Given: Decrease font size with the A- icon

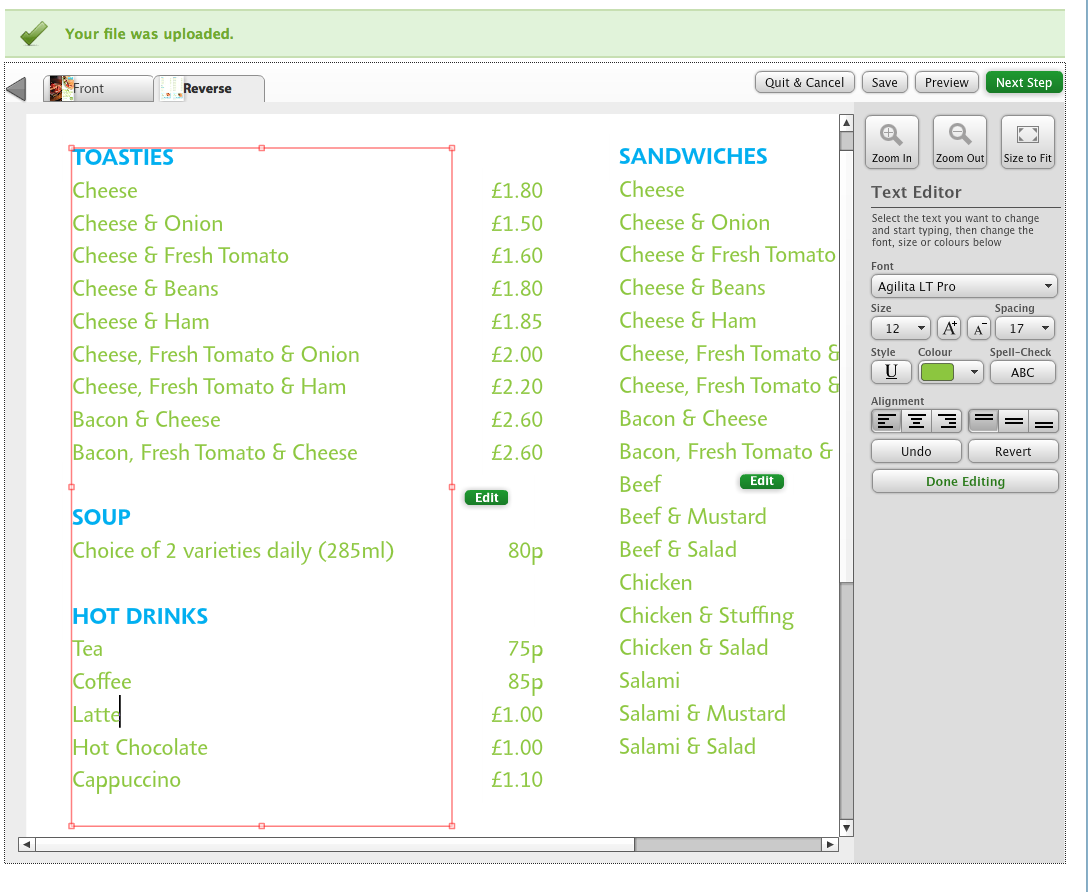Looking at the screenshot, I should (x=978, y=327).
